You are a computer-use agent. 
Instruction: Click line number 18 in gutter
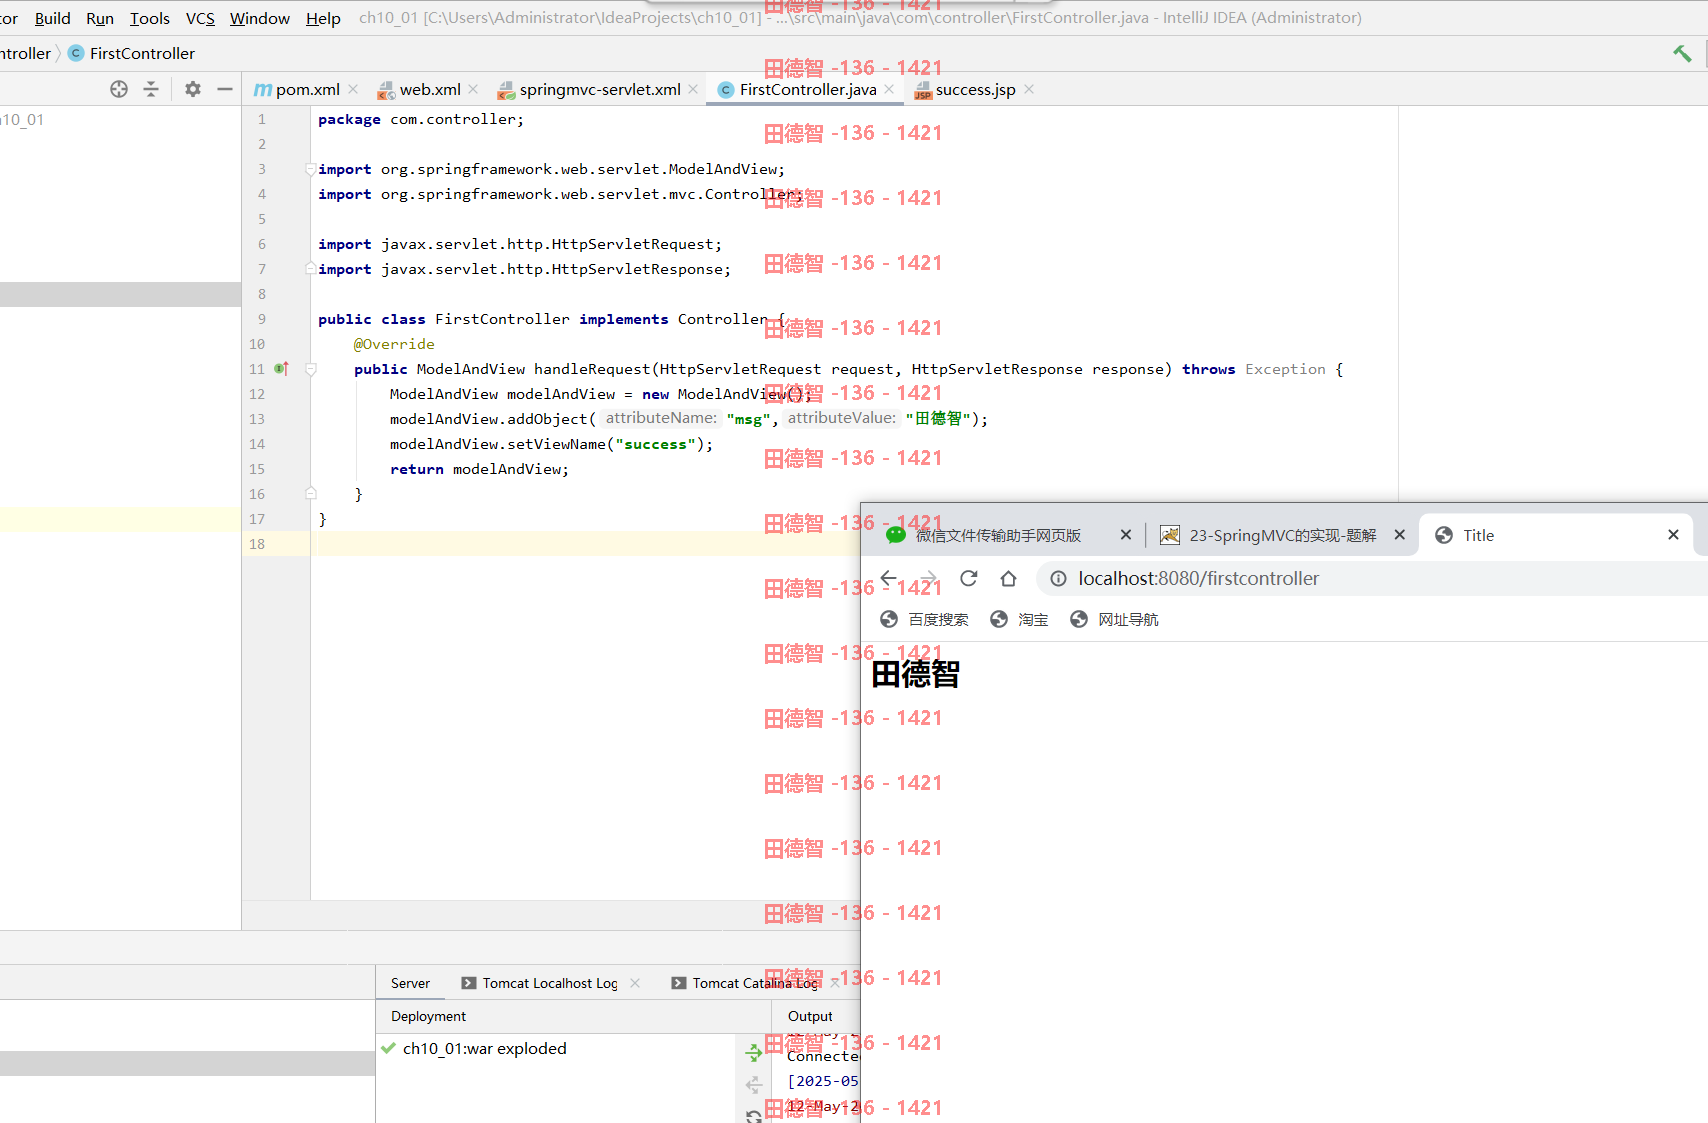tap(257, 544)
